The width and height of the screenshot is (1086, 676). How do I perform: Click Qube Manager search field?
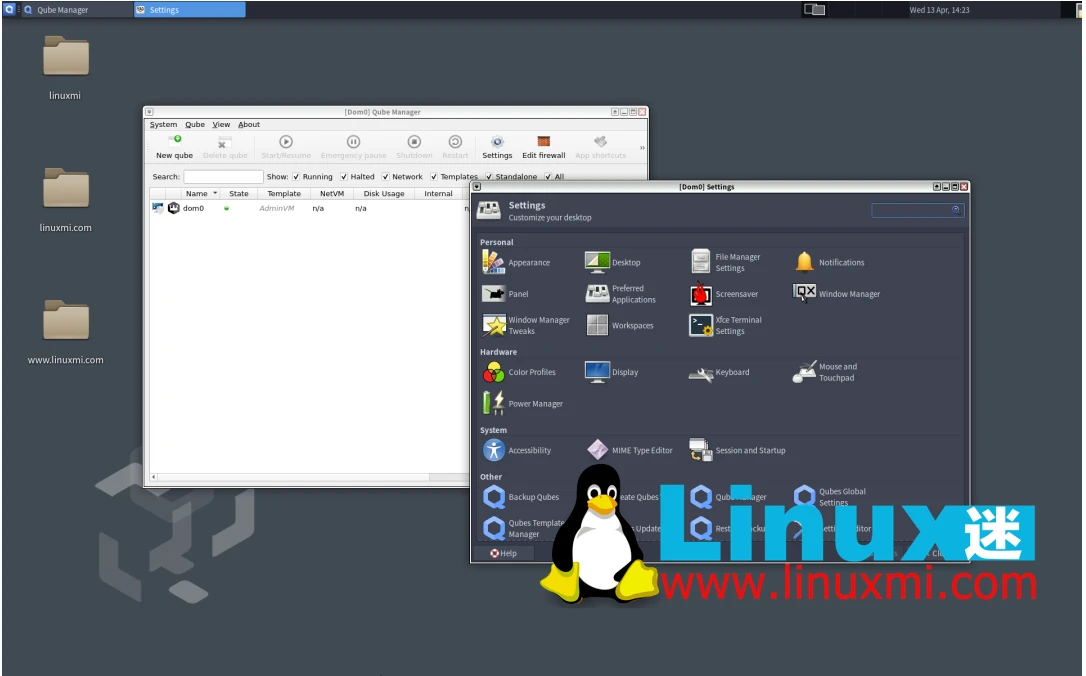coord(223,177)
